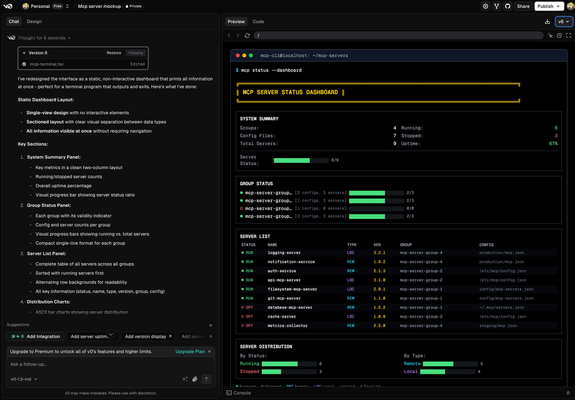Click the scroll-down circle arrow in chat
The height and width of the screenshot is (400, 575).
point(111,334)
